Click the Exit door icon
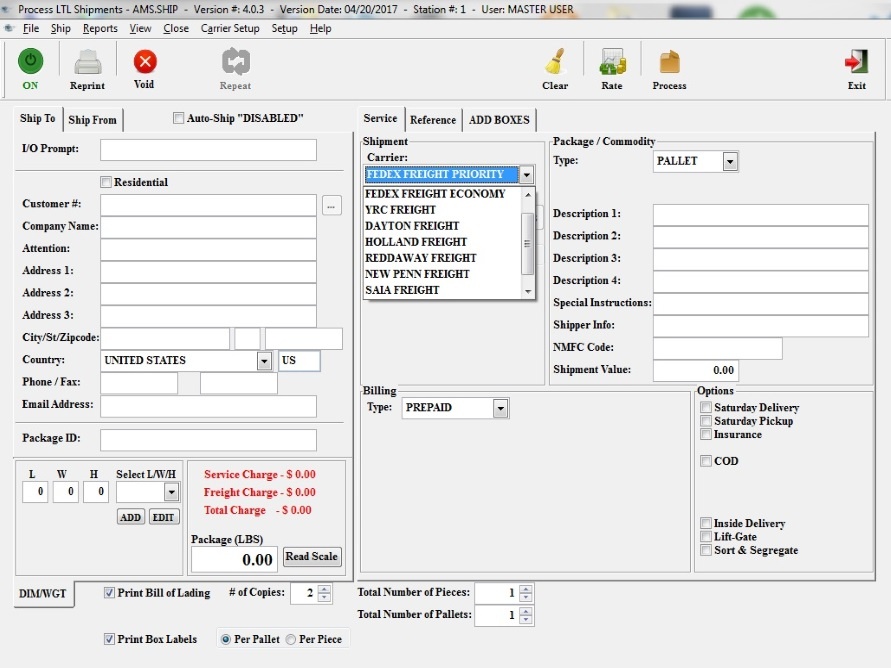The height and width of the screenshot is (668, 891). click(856, 61)
